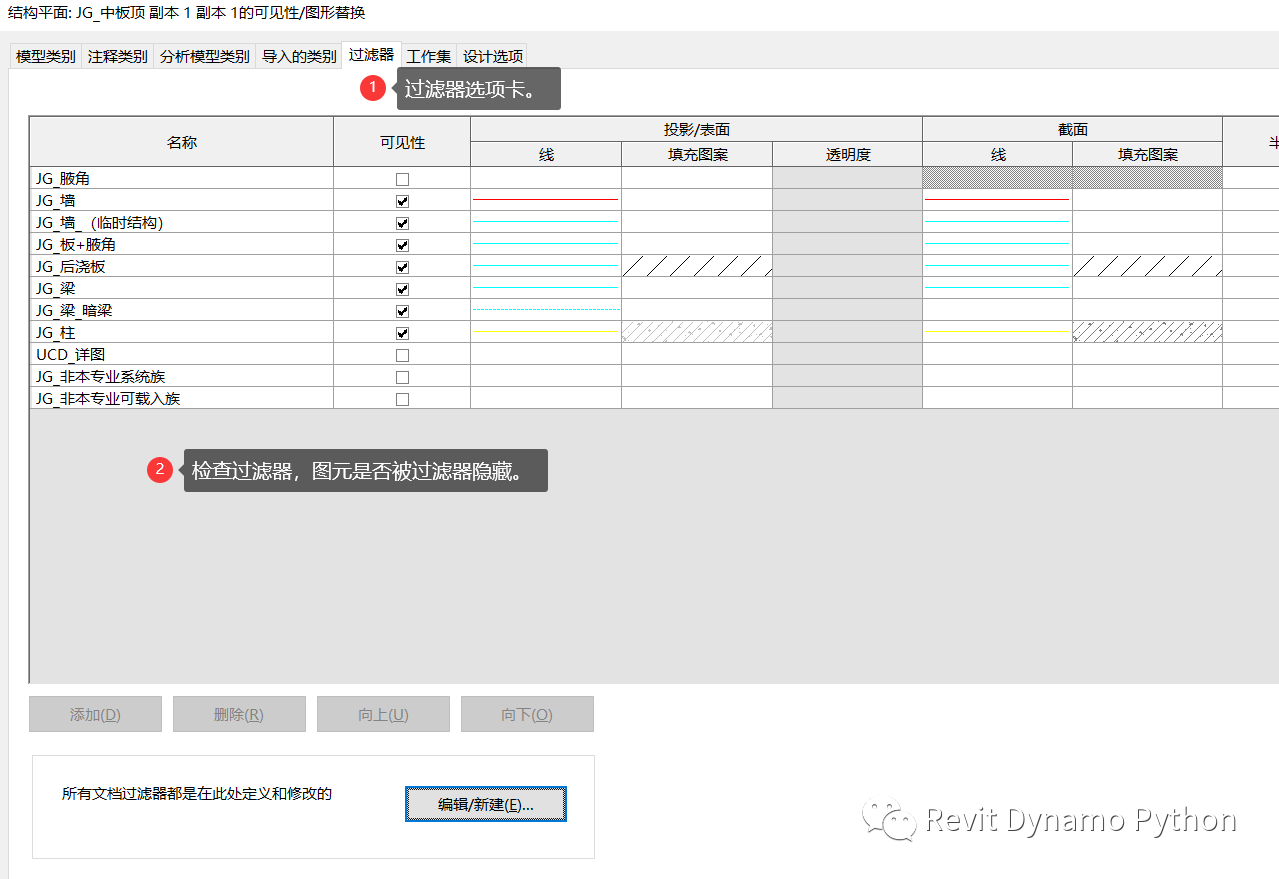Edit cut line override for JG_墙
Viewport: 1279px width, 879px height.
pos(997,200)
